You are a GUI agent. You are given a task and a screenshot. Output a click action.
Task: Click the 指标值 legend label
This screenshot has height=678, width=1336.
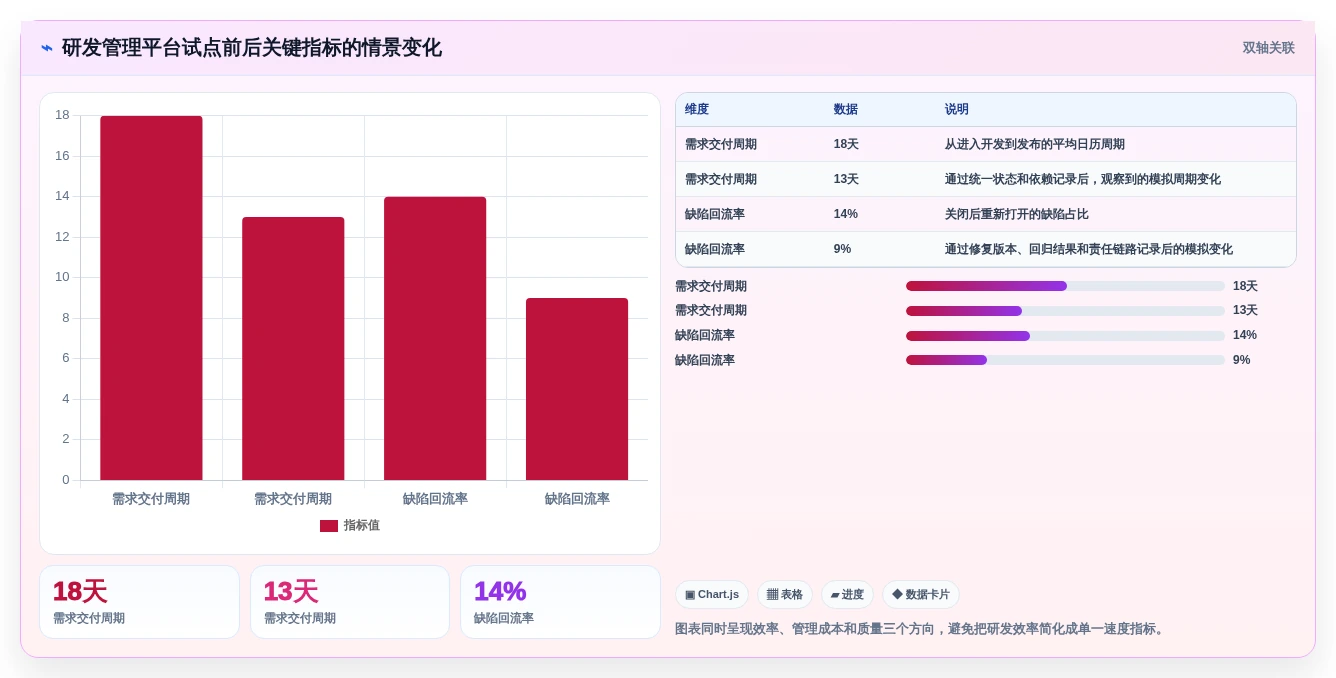pos(362,526)
